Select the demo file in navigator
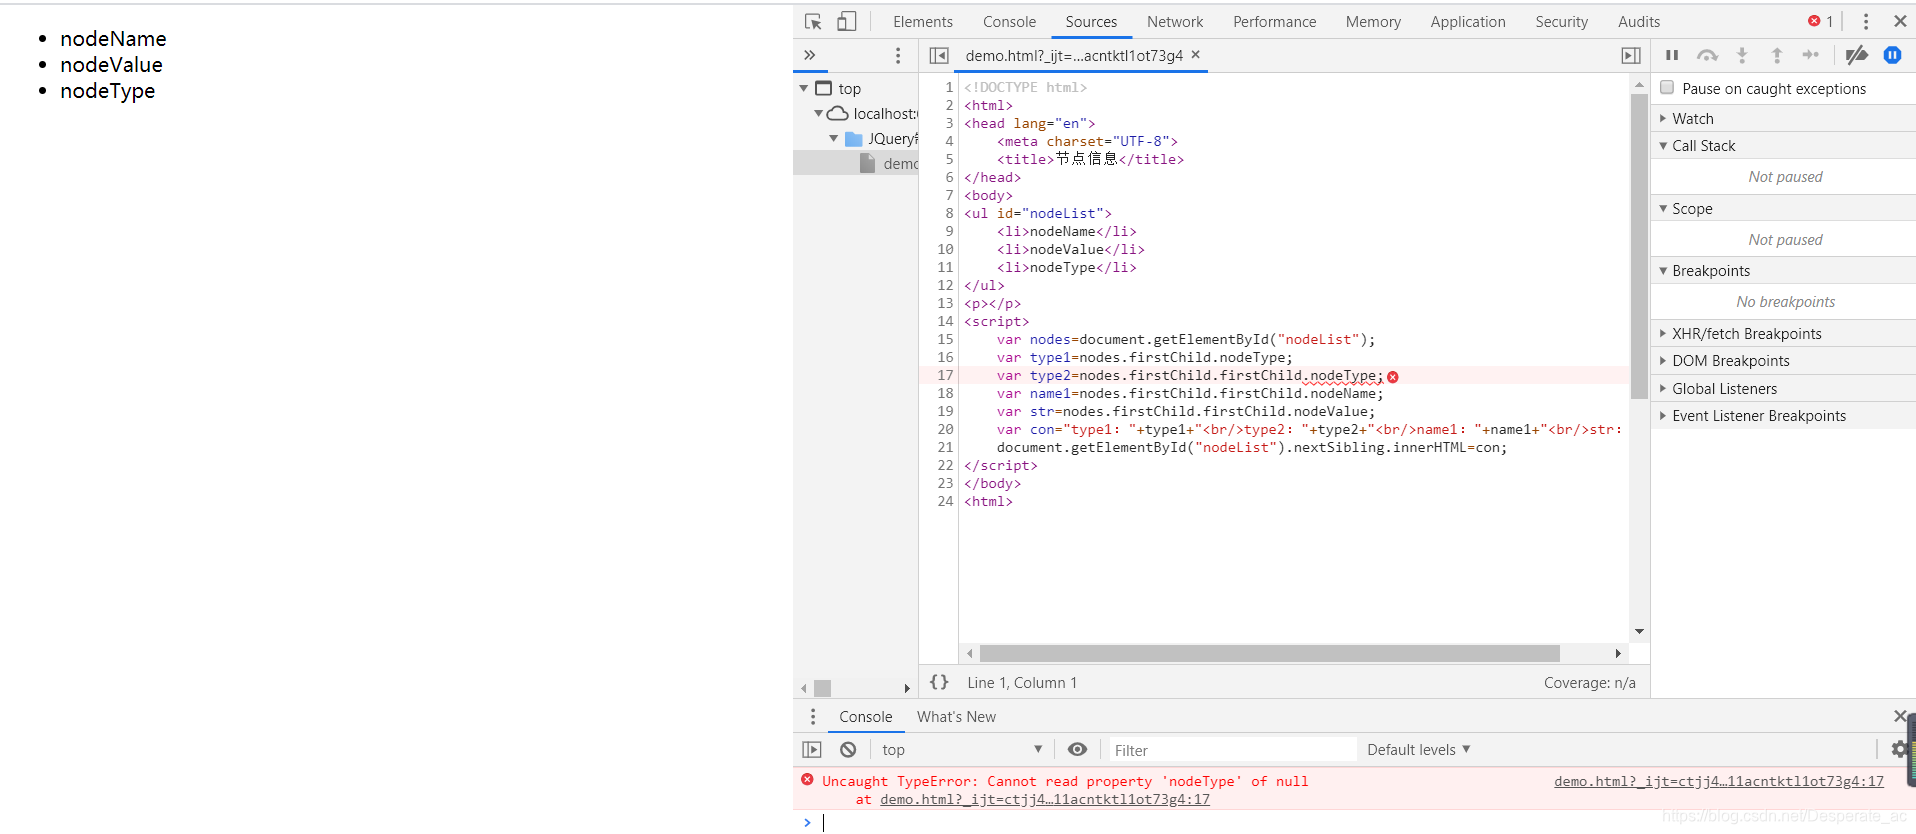Screen dimensions: 1916x834 coord(856,163)
